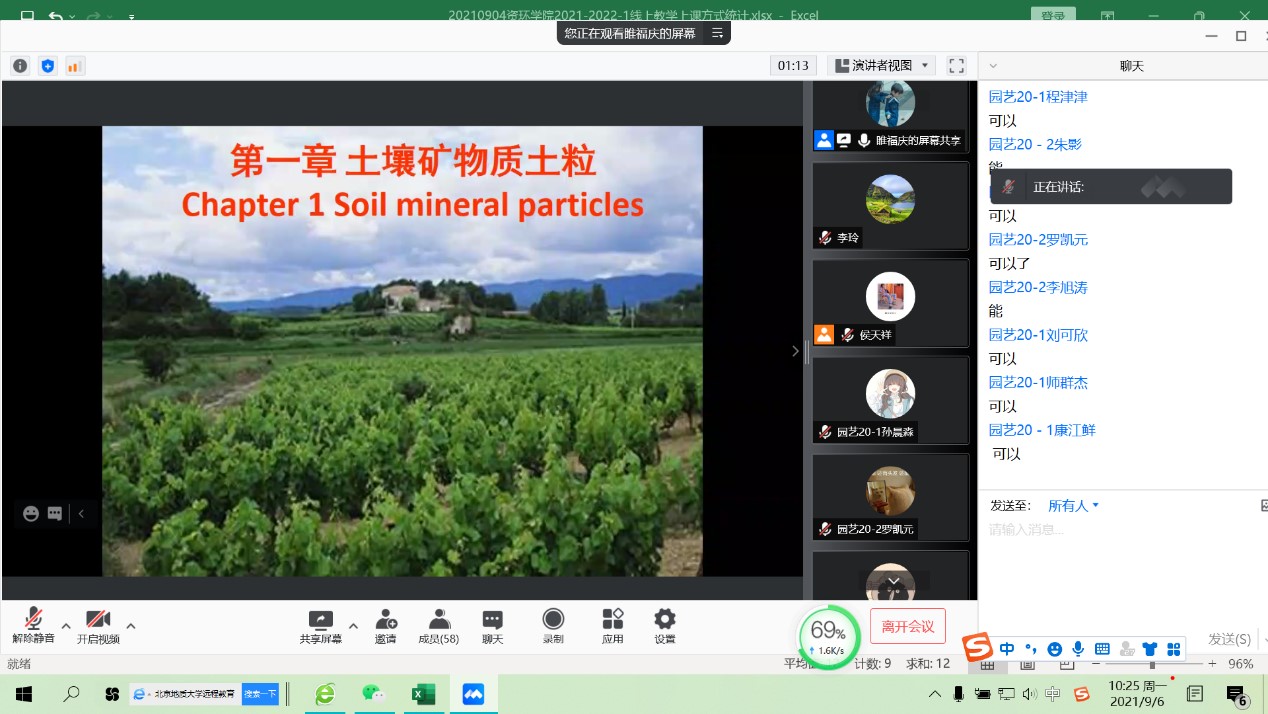Open the meeting info icon
The image size is (1268, 714).
click(x=20, y=66)
